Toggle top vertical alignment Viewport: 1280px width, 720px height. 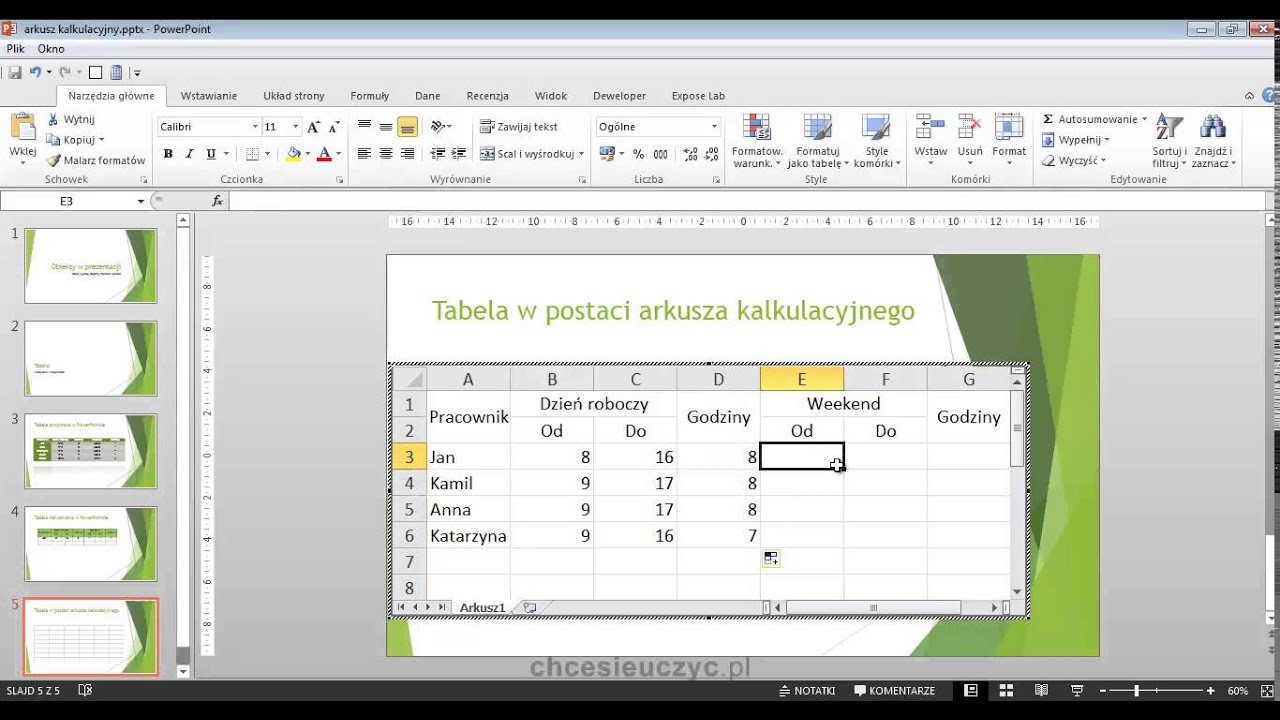tap(364, 127)
